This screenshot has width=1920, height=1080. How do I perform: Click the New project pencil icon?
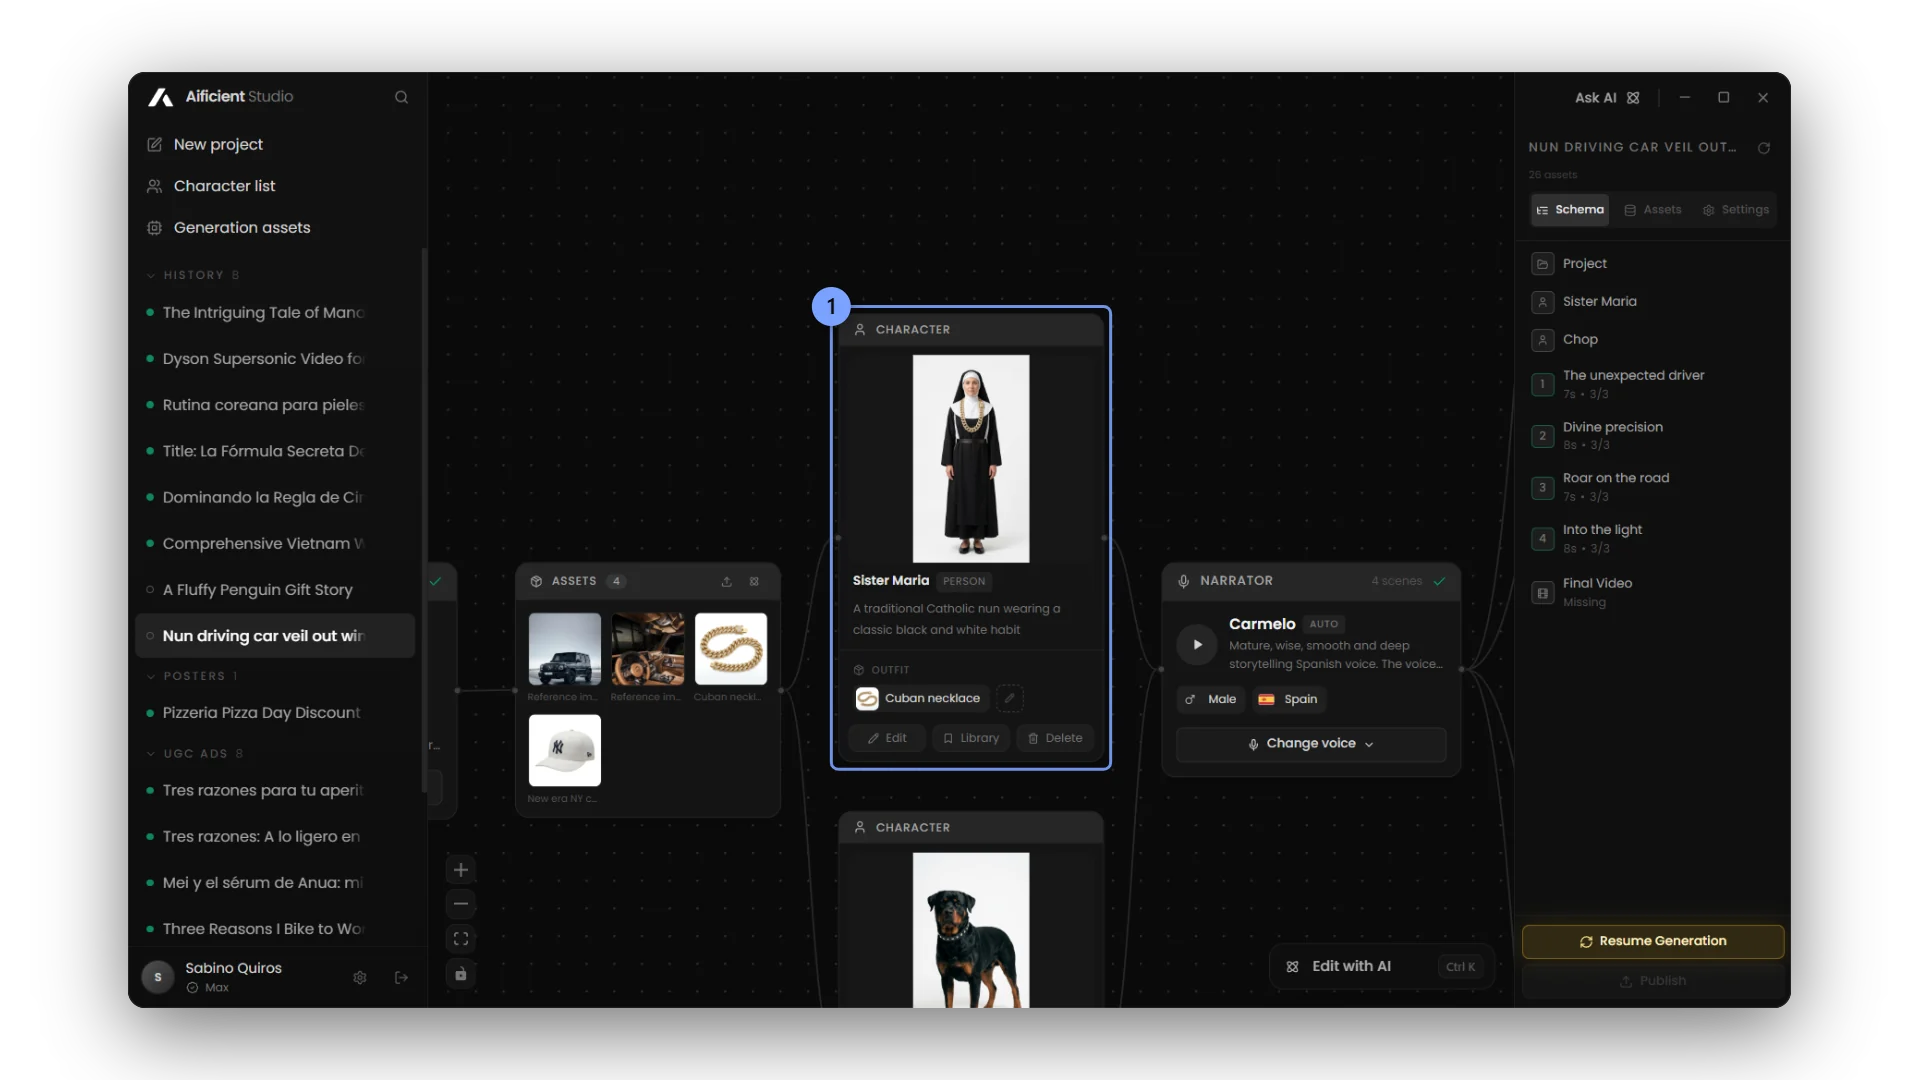(x=154, y=144)
